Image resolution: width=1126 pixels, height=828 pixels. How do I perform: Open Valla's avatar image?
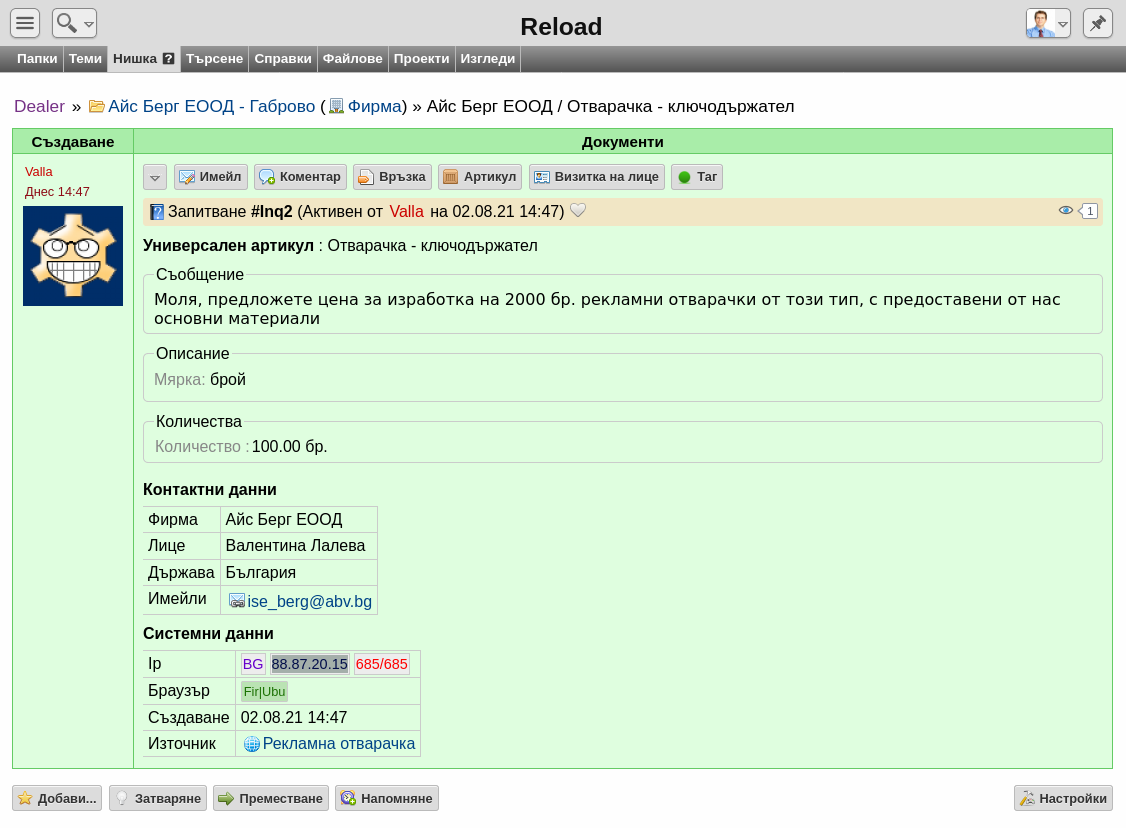coord(73,256)
